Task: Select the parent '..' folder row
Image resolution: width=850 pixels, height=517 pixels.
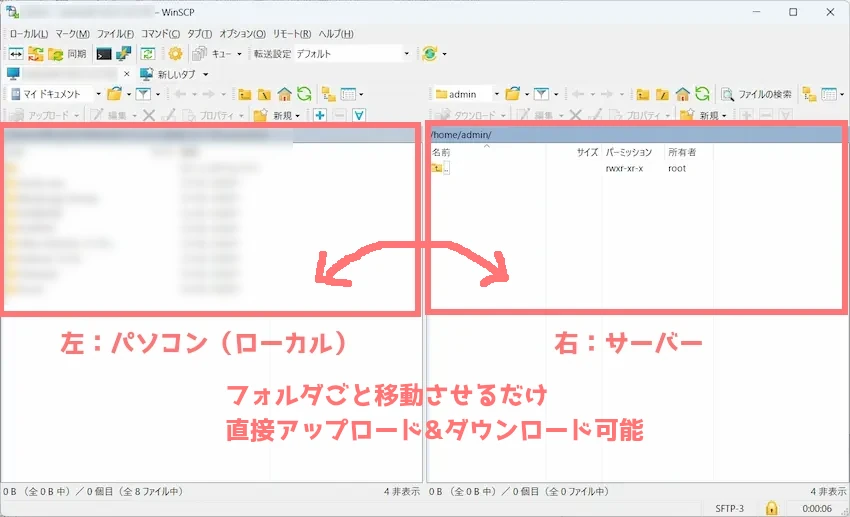Action: [x=440, y=169]
